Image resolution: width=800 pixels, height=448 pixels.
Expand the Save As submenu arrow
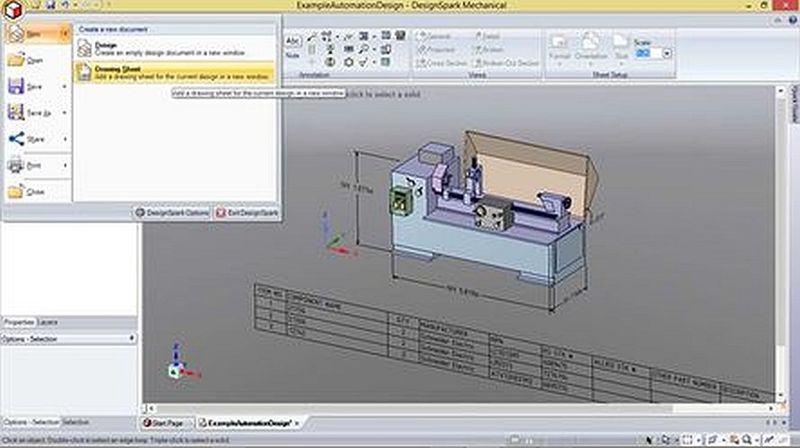pyautogui.click(x=65, y=113)
